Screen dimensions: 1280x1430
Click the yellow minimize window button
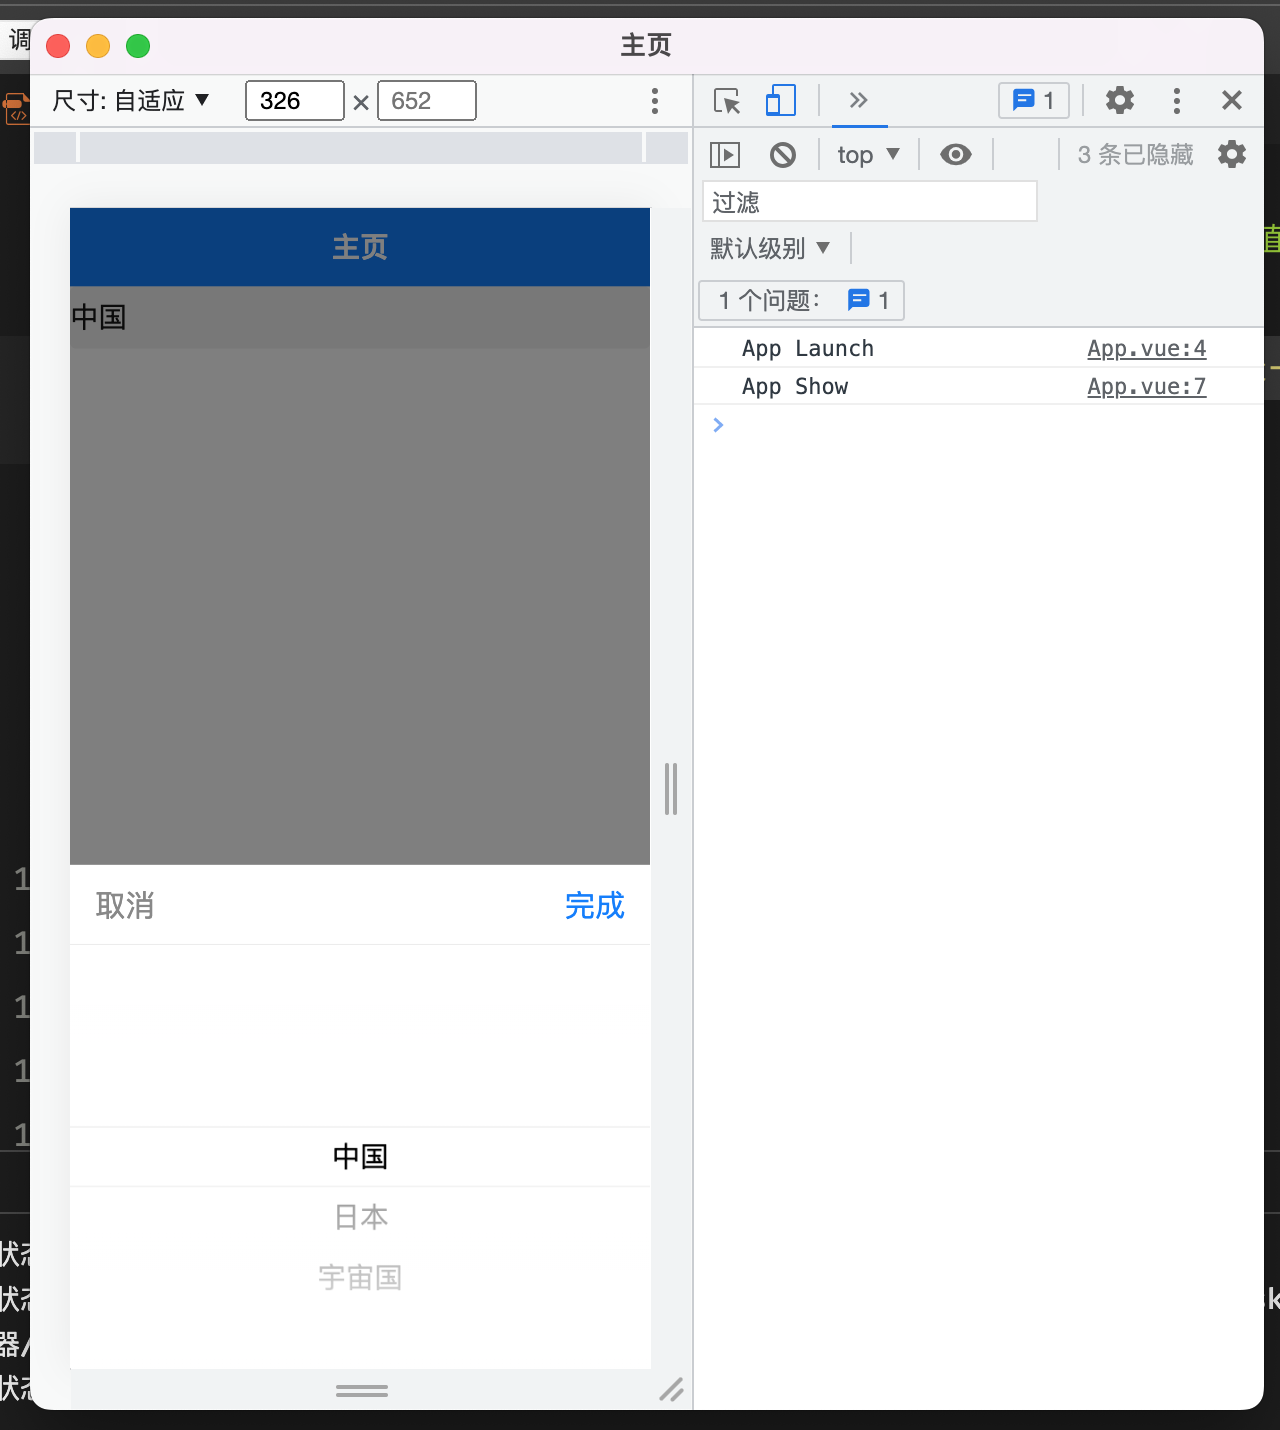coord(98,46)
